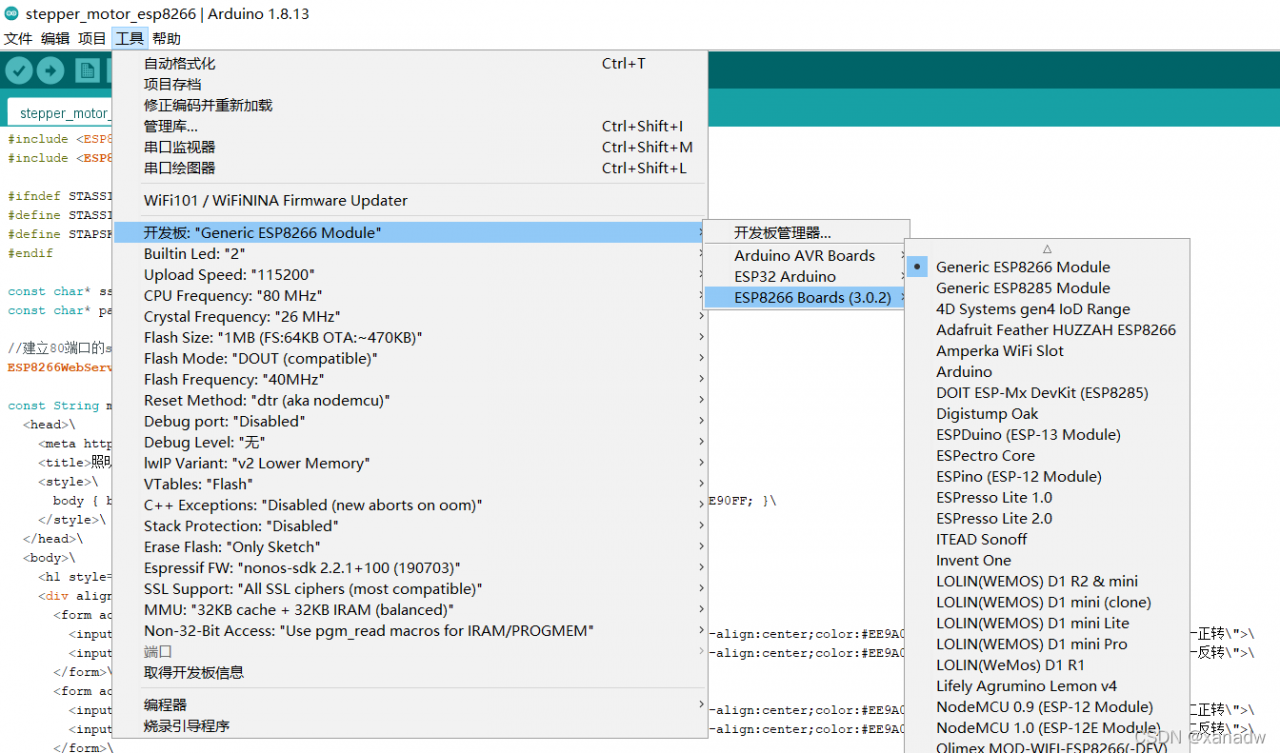Image resolution: width=1280 pixels, height=753 pixels.
Task: Click the New sketch document icon
Action: coord(88,70)
